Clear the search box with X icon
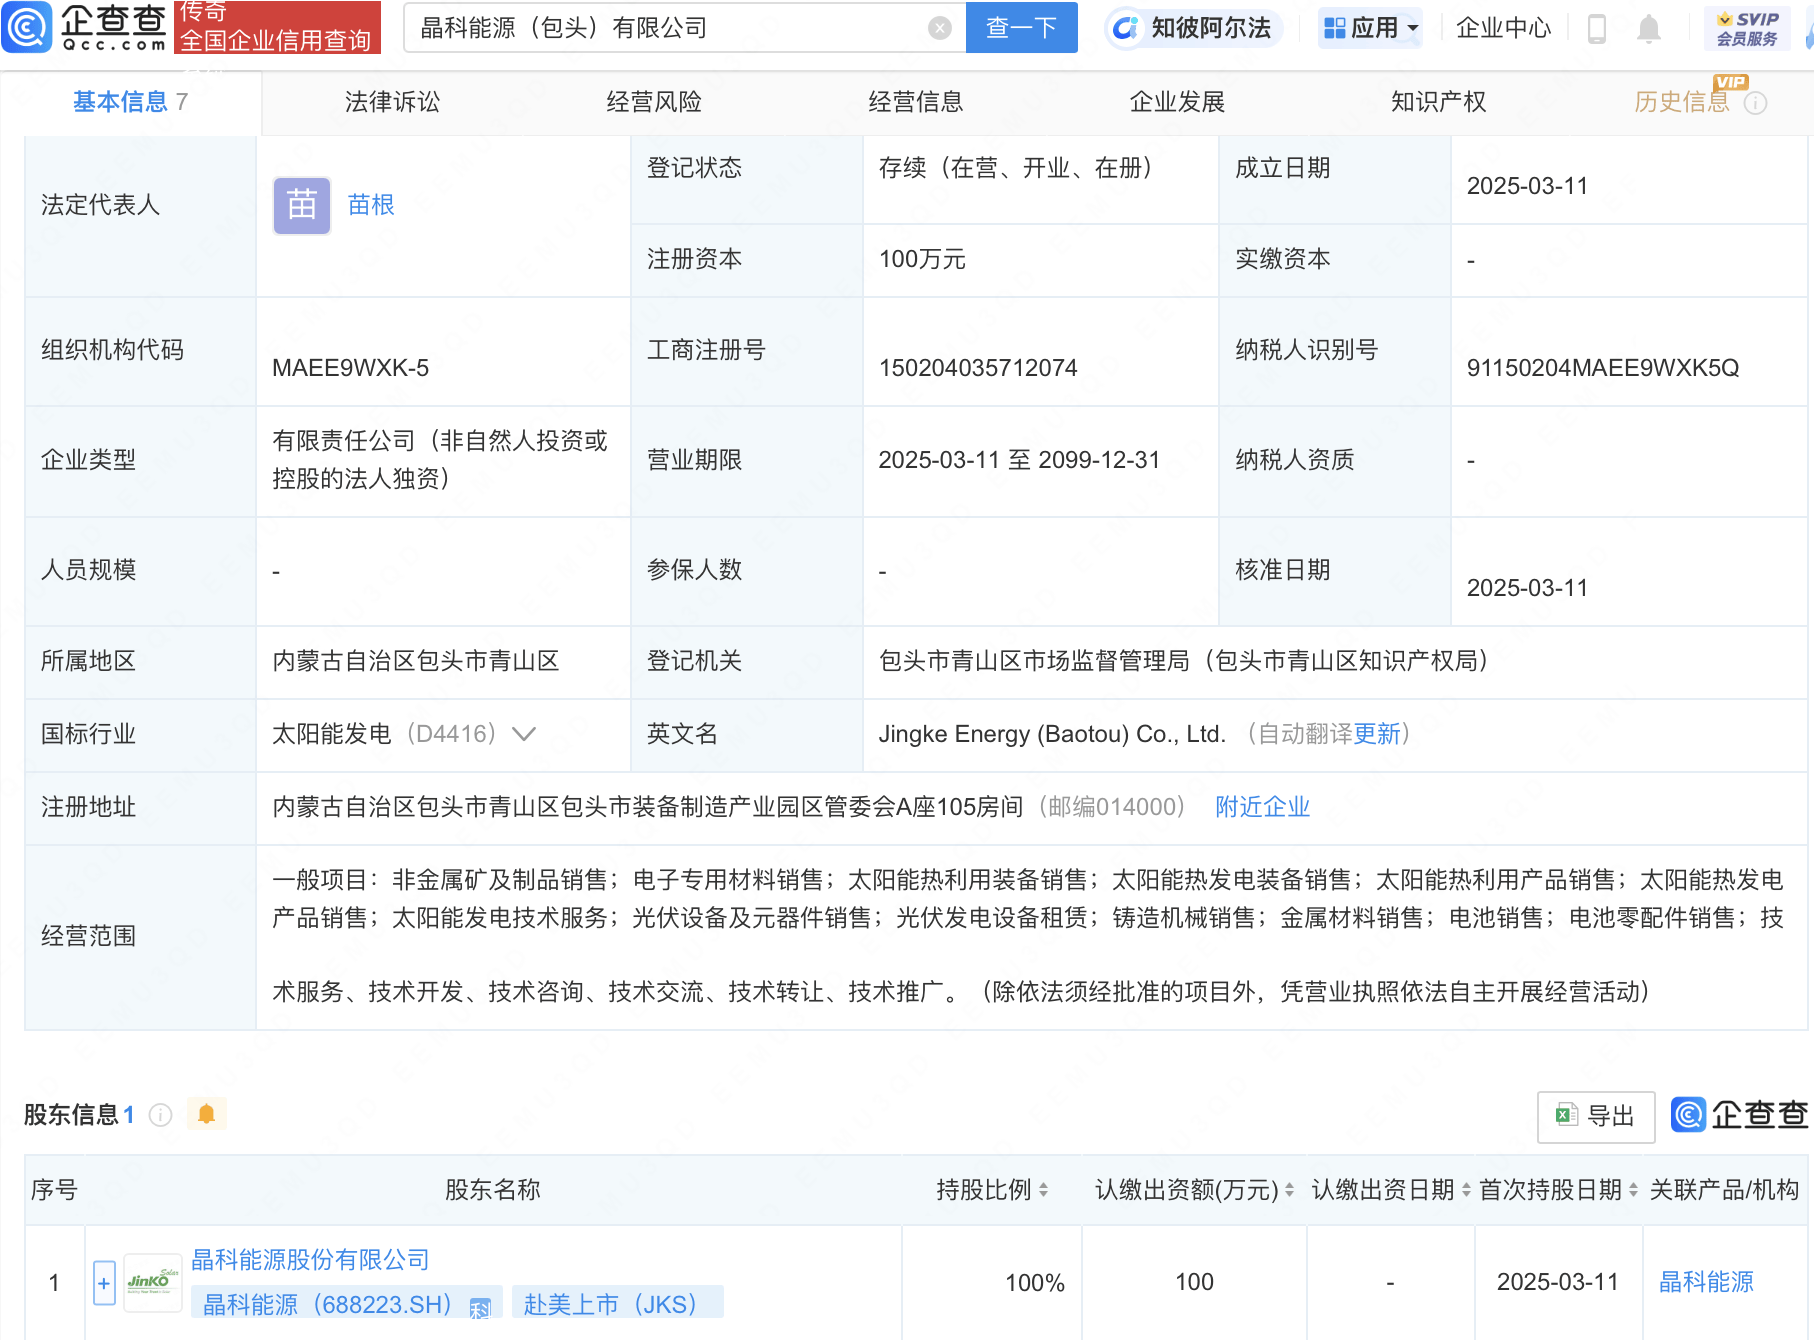 (x=939, y=28)
